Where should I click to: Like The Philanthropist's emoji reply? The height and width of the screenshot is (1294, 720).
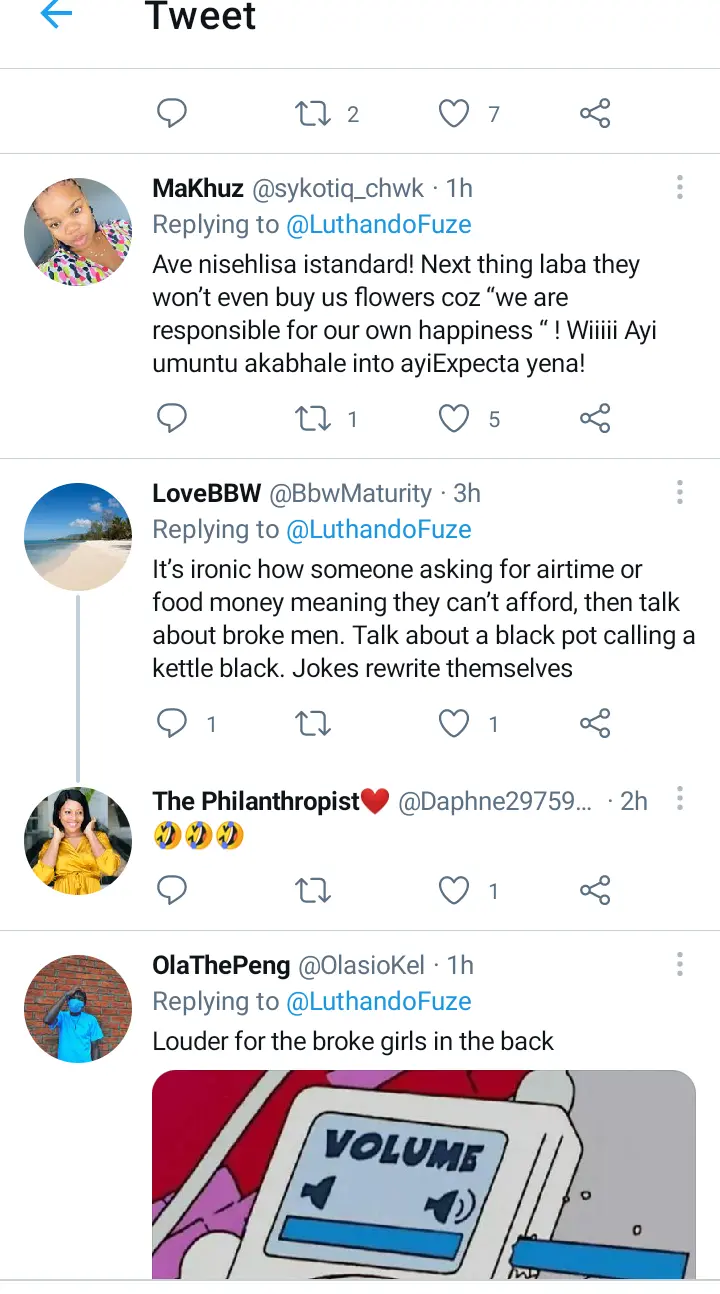[455, 890]
